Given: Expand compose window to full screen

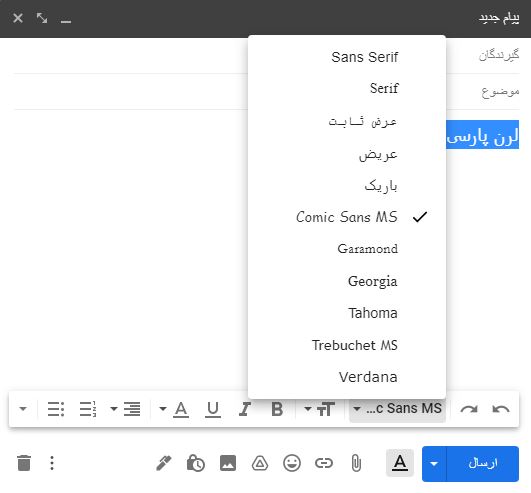Looking at the screenshot, I should tap(42, 18).
